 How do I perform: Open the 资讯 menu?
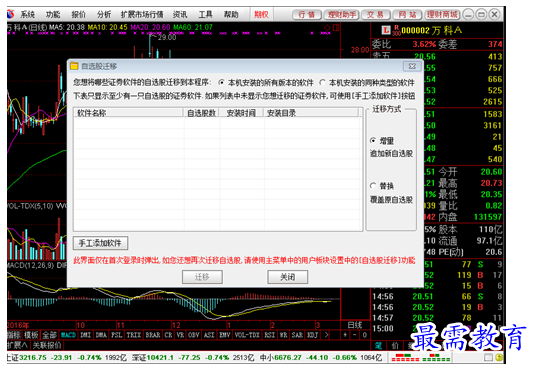(180, 14)
